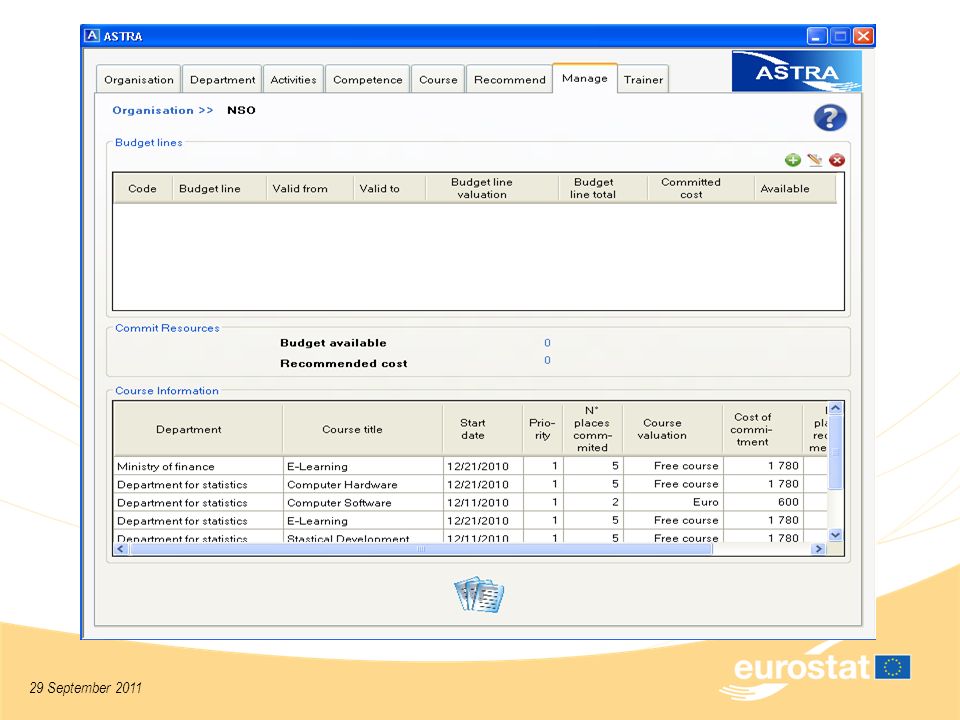Click the NSO organisation name
This screenshot has width=960, height=720.
241,110
